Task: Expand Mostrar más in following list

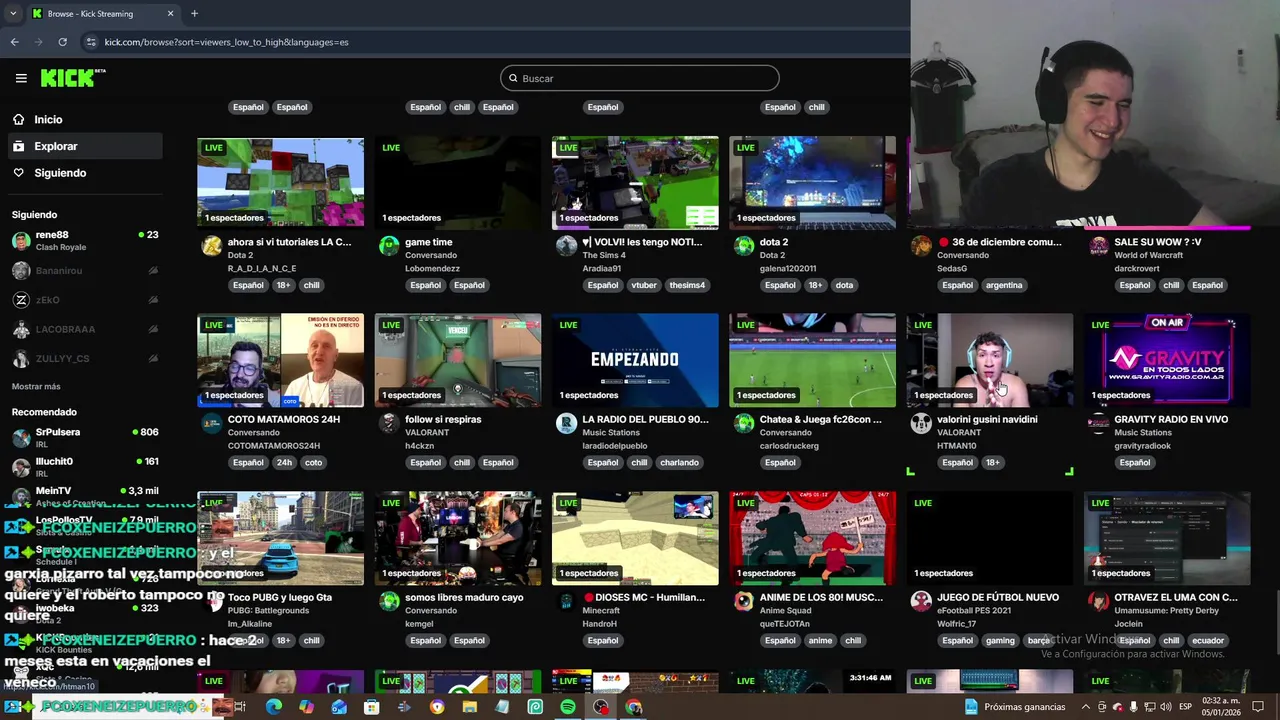Action: (36, 387)
